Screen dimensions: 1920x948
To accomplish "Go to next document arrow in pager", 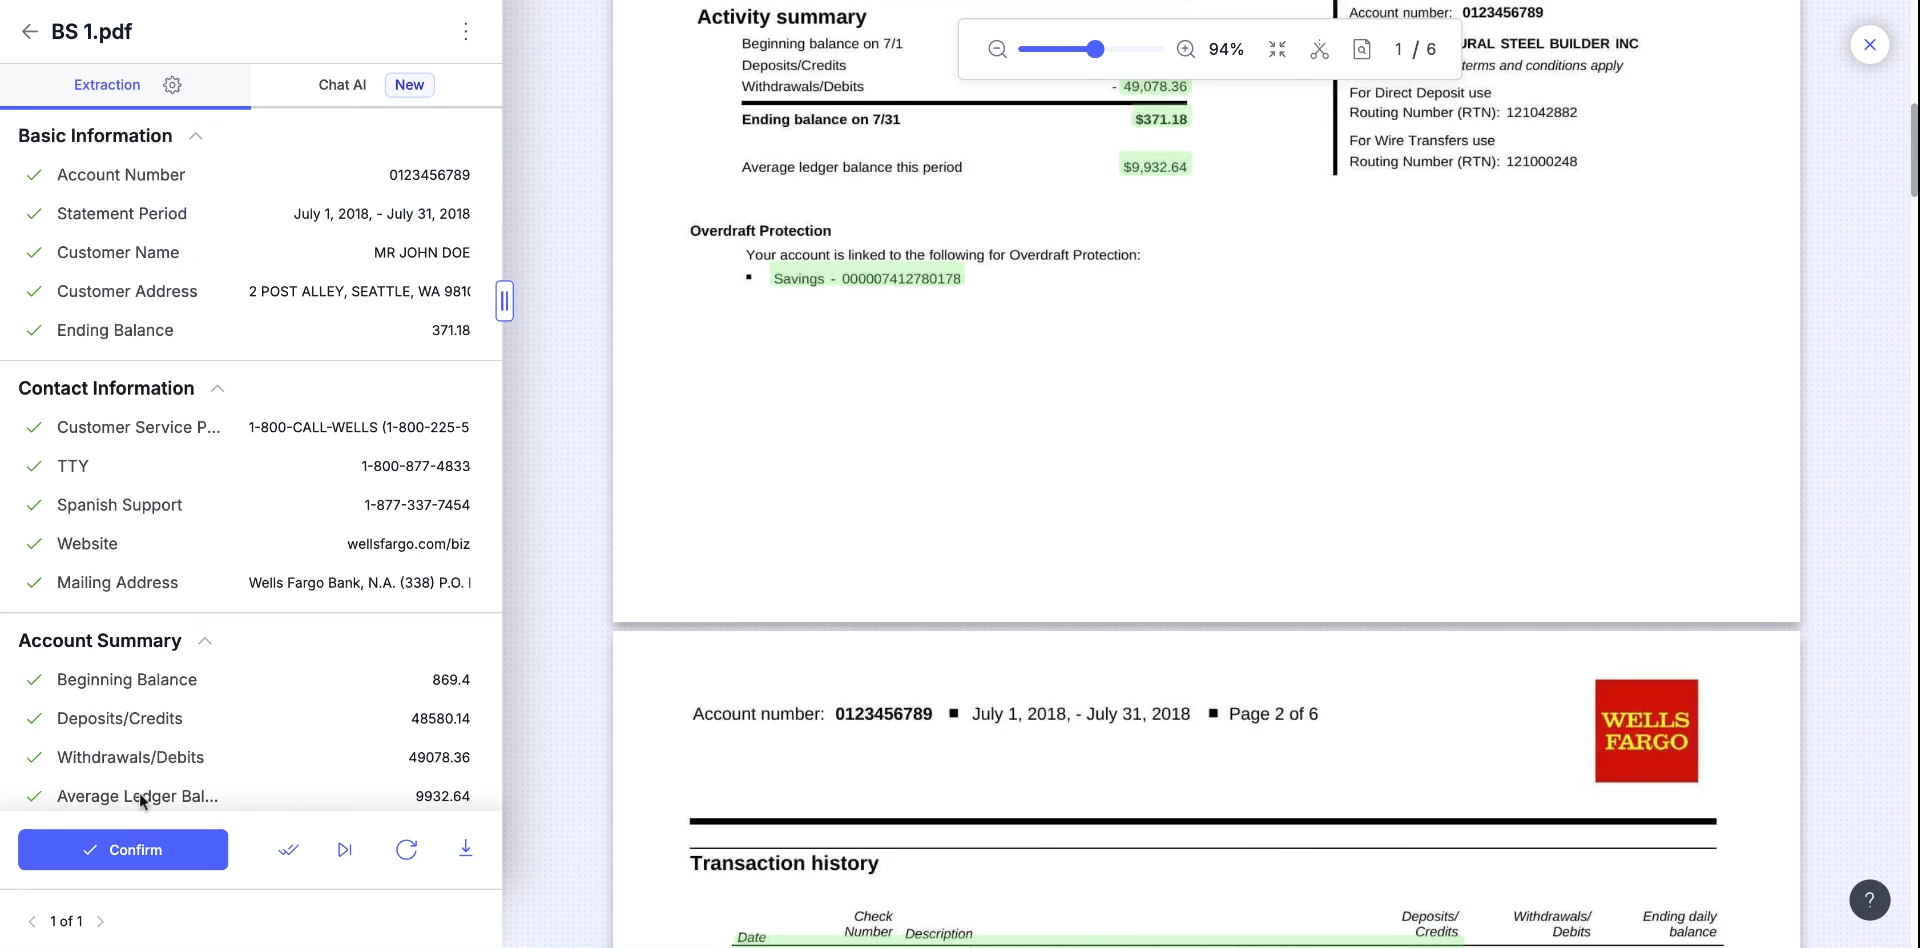I will (x=100, y=921).
